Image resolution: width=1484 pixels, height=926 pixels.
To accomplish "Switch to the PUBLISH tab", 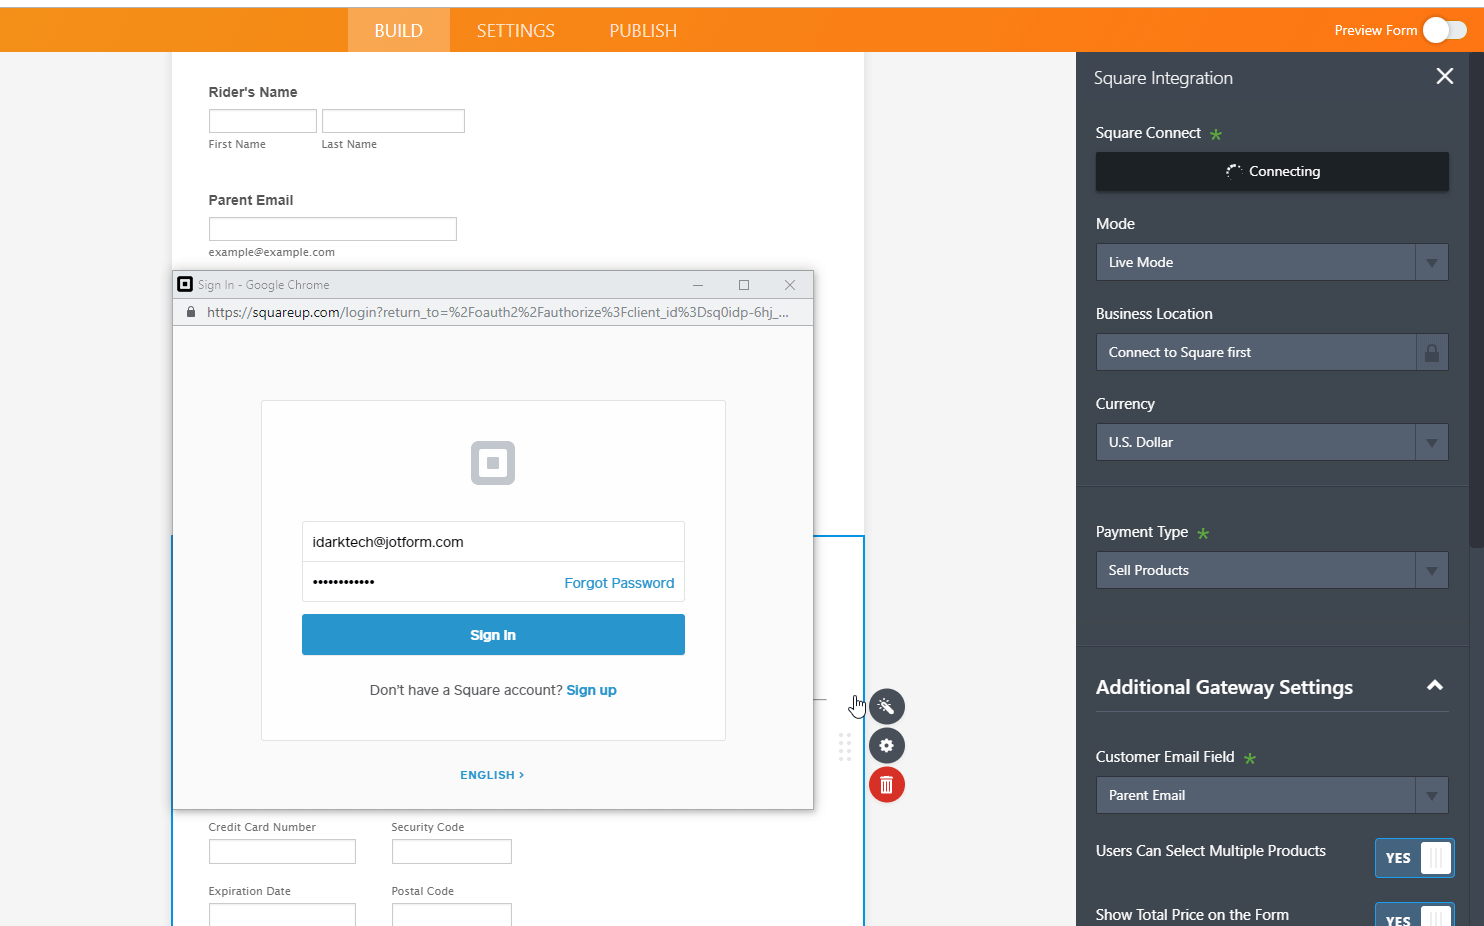I will [x=643, y=31].
